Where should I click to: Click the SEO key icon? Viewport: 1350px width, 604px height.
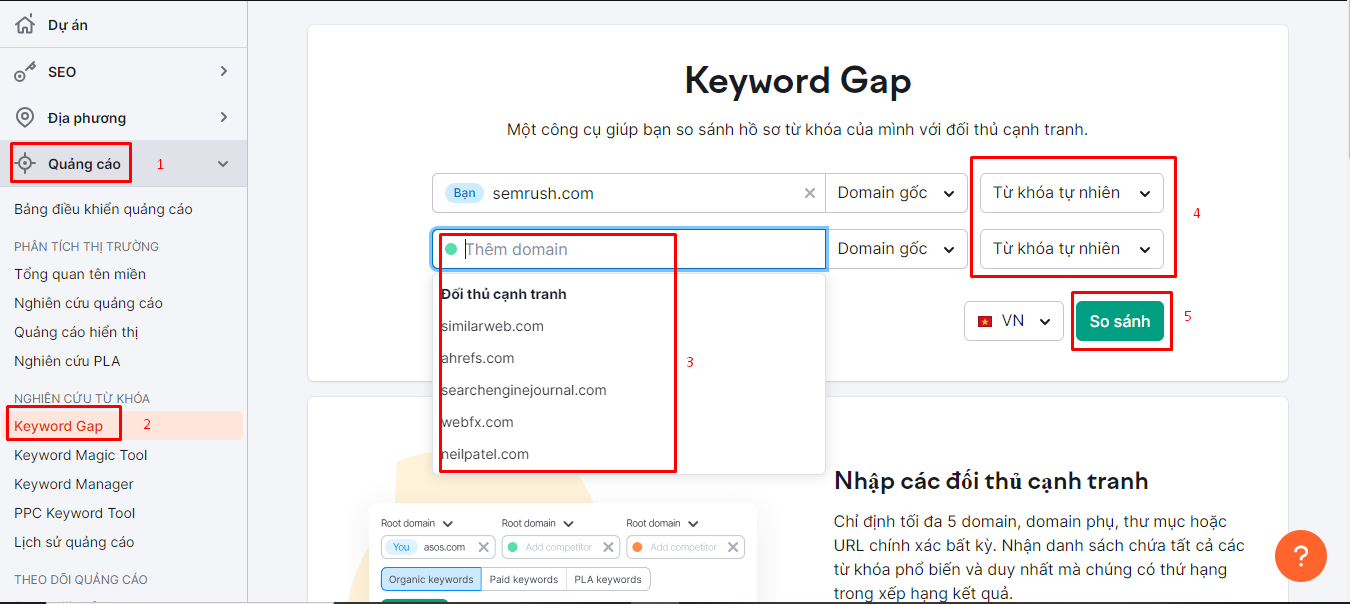click(25, 72)
